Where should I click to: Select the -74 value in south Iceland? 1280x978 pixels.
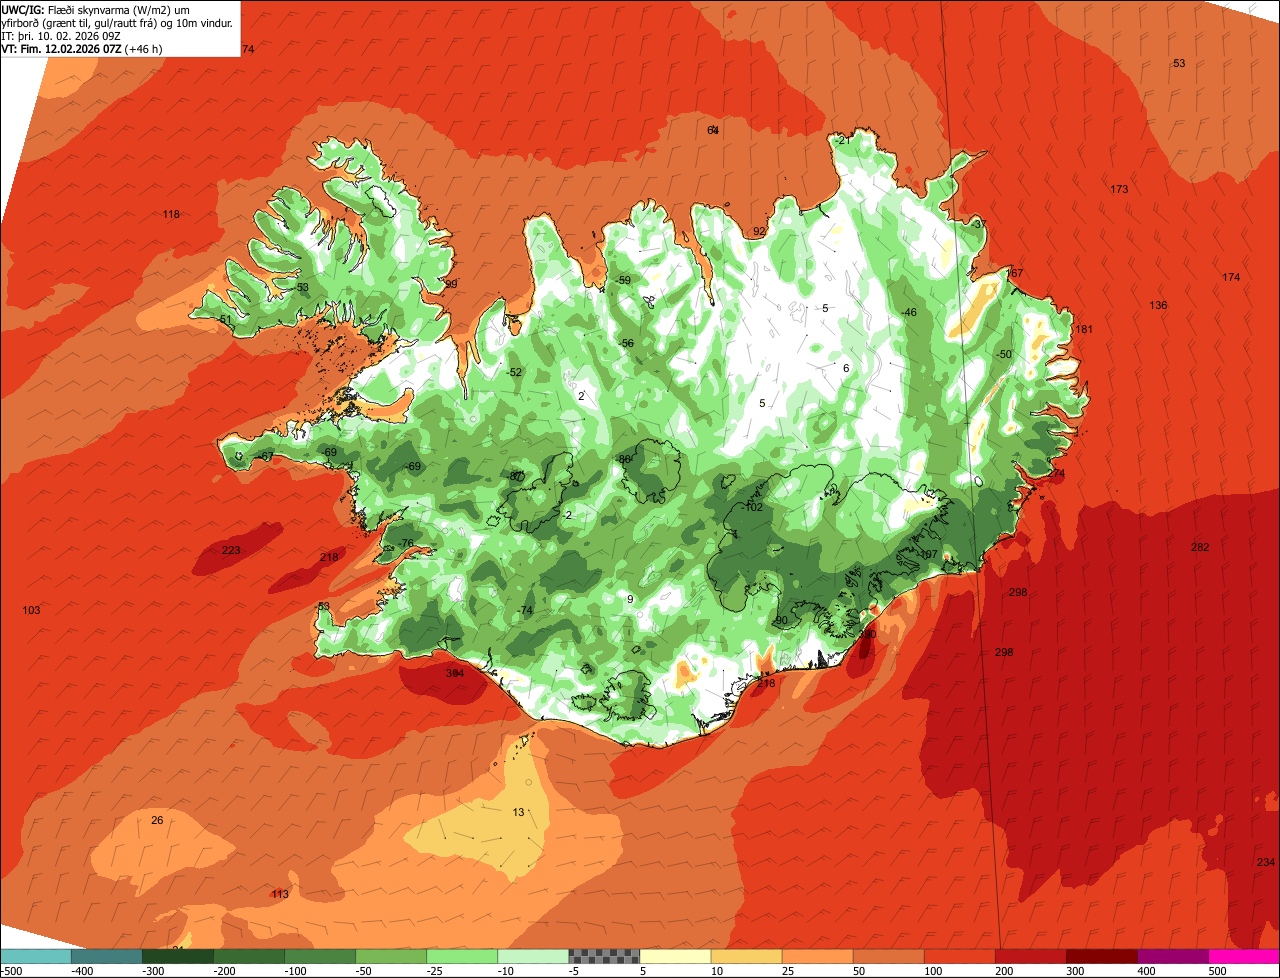(x=526, y=610)
